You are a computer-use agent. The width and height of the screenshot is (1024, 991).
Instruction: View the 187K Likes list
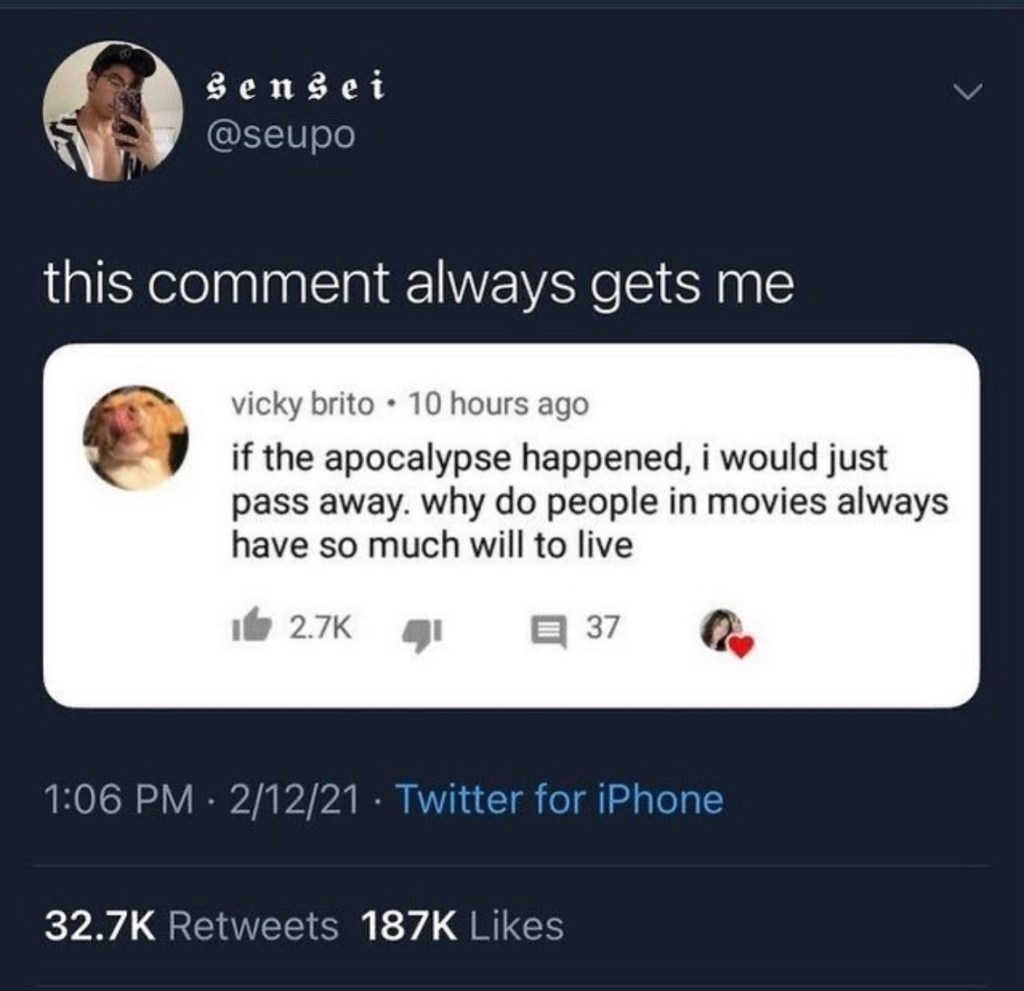coord(462,926)
